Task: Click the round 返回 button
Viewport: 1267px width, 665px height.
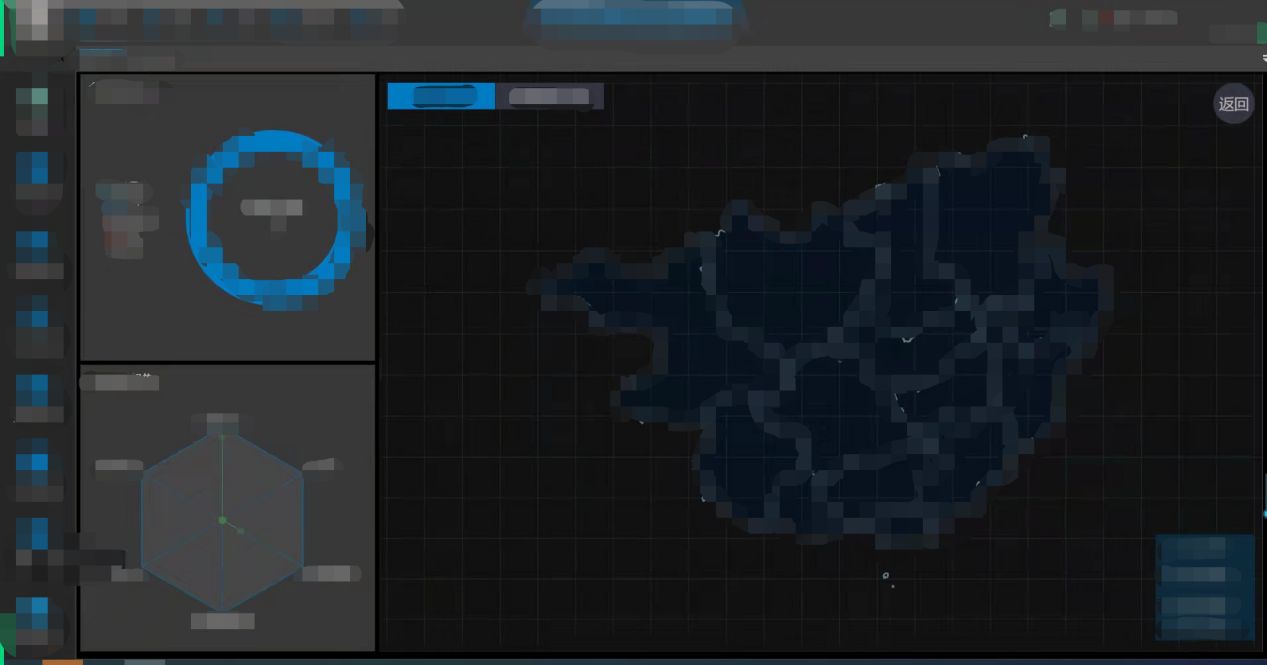Action: [x=1233, y=104]
